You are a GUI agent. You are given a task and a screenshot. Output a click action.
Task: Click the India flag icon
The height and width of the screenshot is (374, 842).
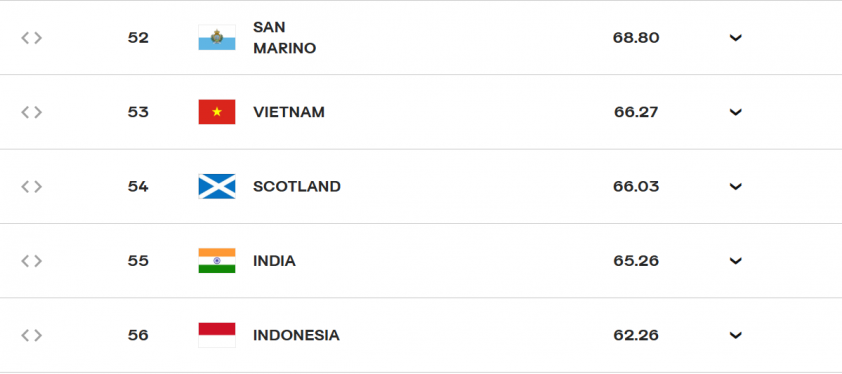pos(217,261)
